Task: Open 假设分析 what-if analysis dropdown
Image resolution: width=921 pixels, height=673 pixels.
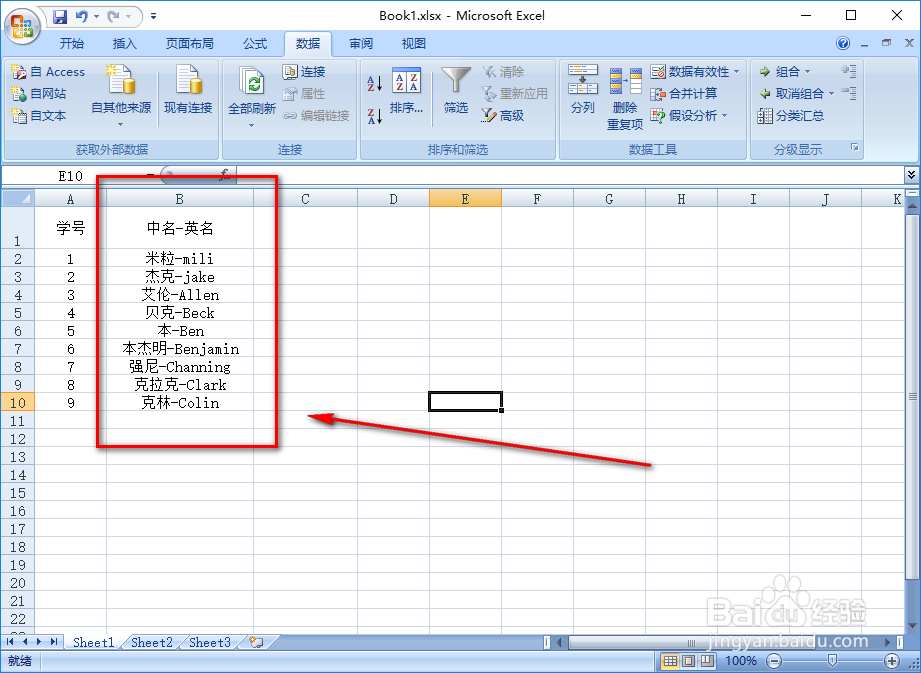Action: click(x=689, y=116)
